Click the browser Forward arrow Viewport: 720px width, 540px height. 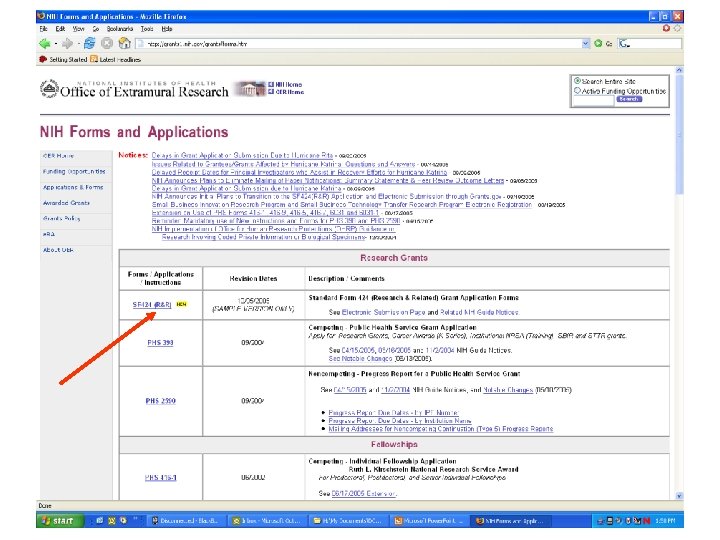[67, 44]
